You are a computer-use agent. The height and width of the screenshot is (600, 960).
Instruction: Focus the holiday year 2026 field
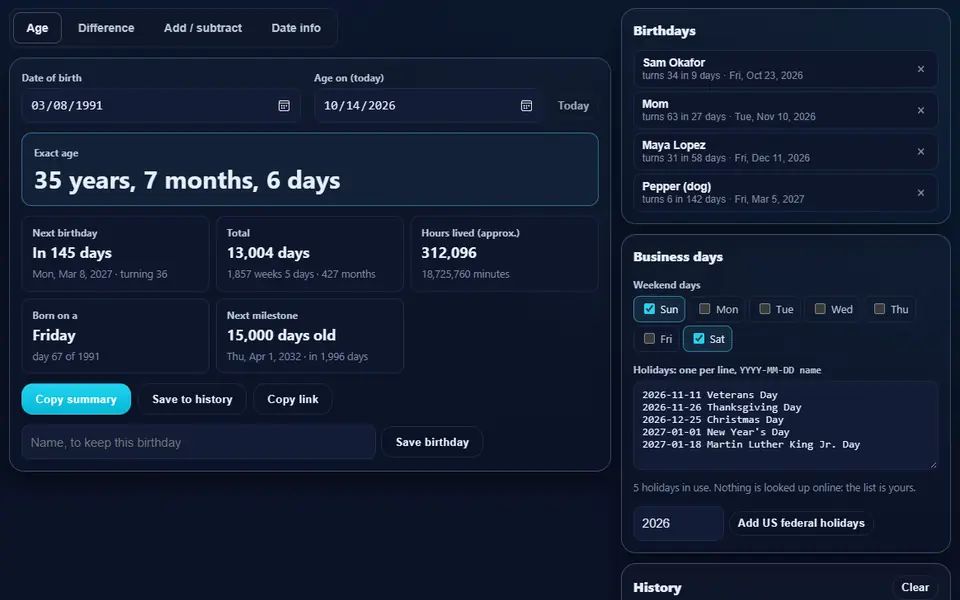click(678, 523)
